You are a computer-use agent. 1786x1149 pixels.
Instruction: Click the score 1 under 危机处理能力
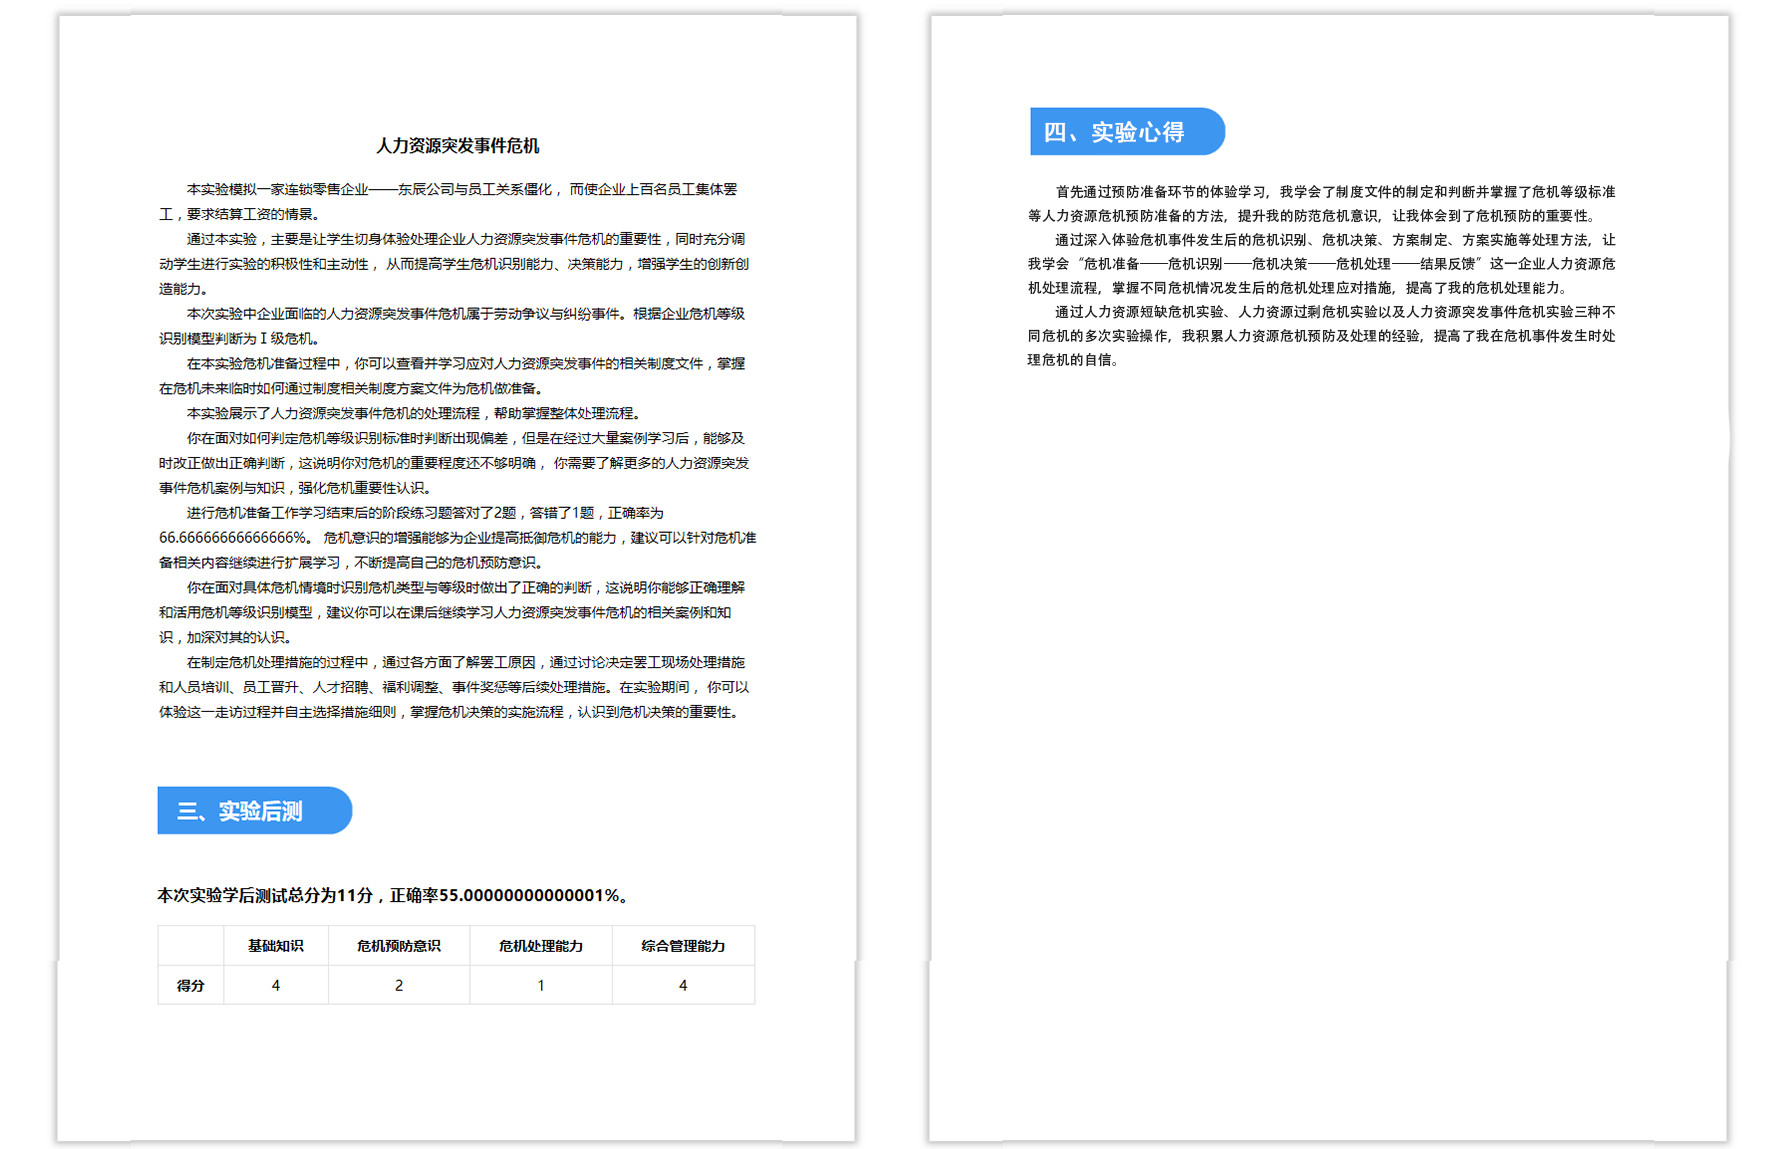[x=540, y=986]
